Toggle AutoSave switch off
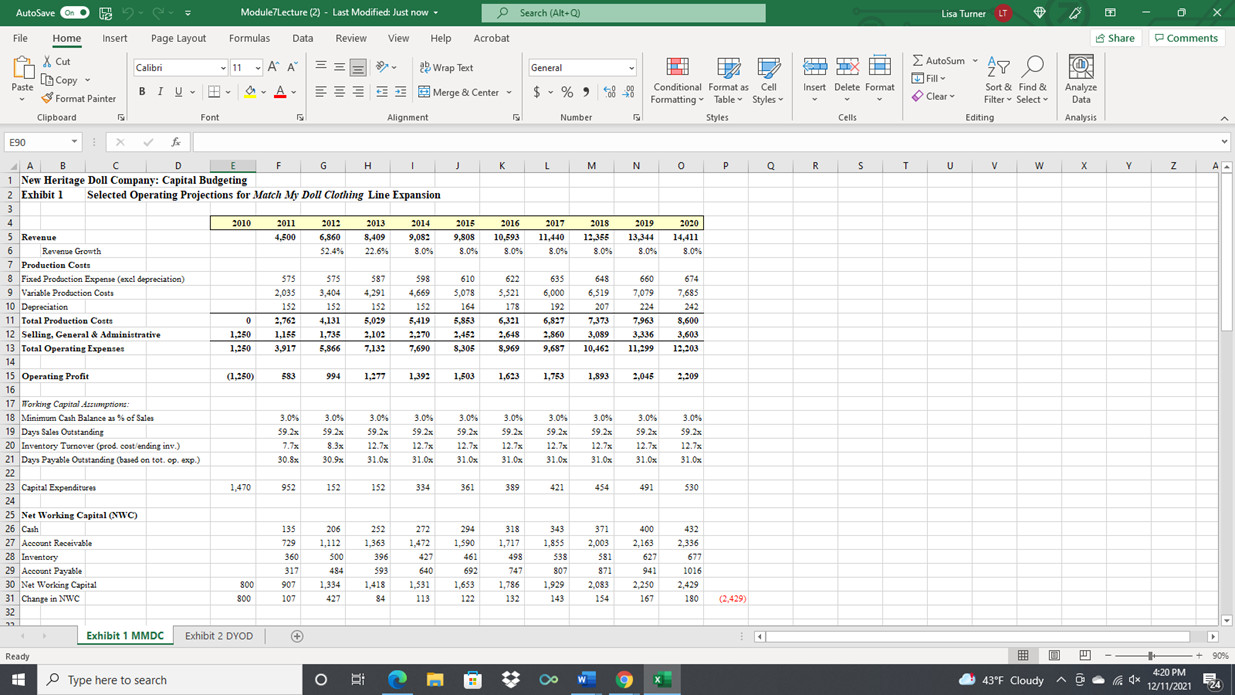Screen dimensions: 1235x695 [75, 13]
